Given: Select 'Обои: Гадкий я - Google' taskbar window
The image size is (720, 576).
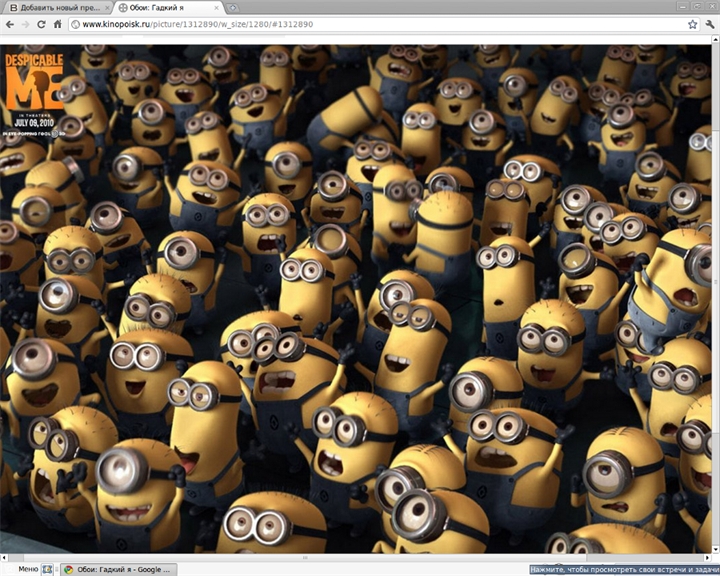Looking at the screenshot, I should [118, 570].
